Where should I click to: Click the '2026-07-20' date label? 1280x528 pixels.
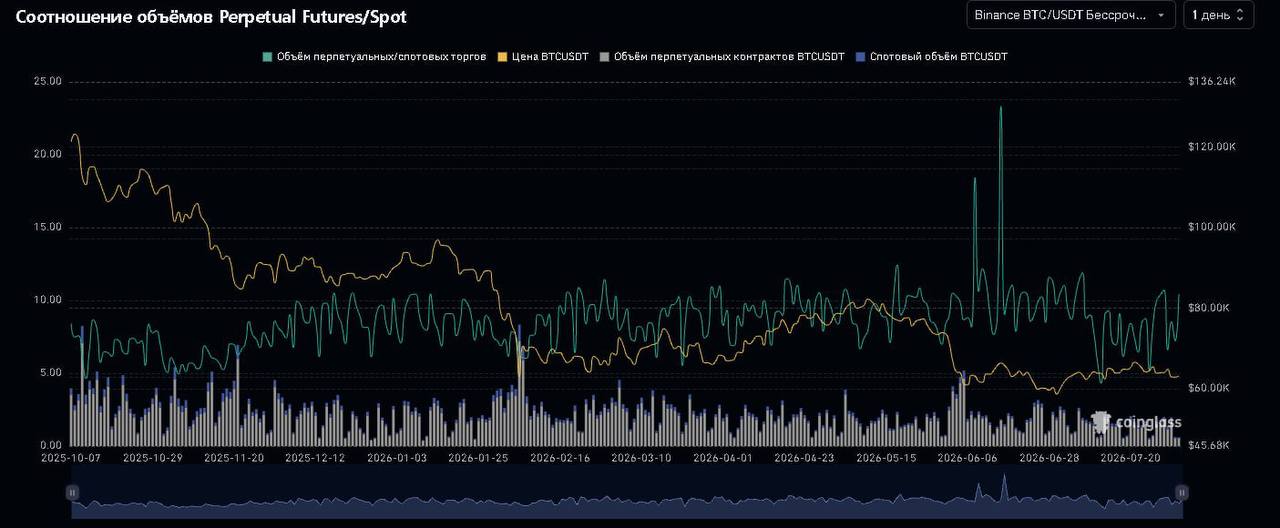pos(1131,457)
